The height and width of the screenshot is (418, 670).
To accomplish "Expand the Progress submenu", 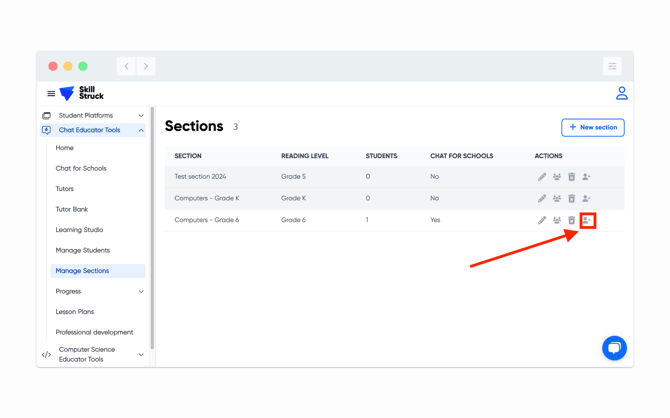I will [141, 292].
